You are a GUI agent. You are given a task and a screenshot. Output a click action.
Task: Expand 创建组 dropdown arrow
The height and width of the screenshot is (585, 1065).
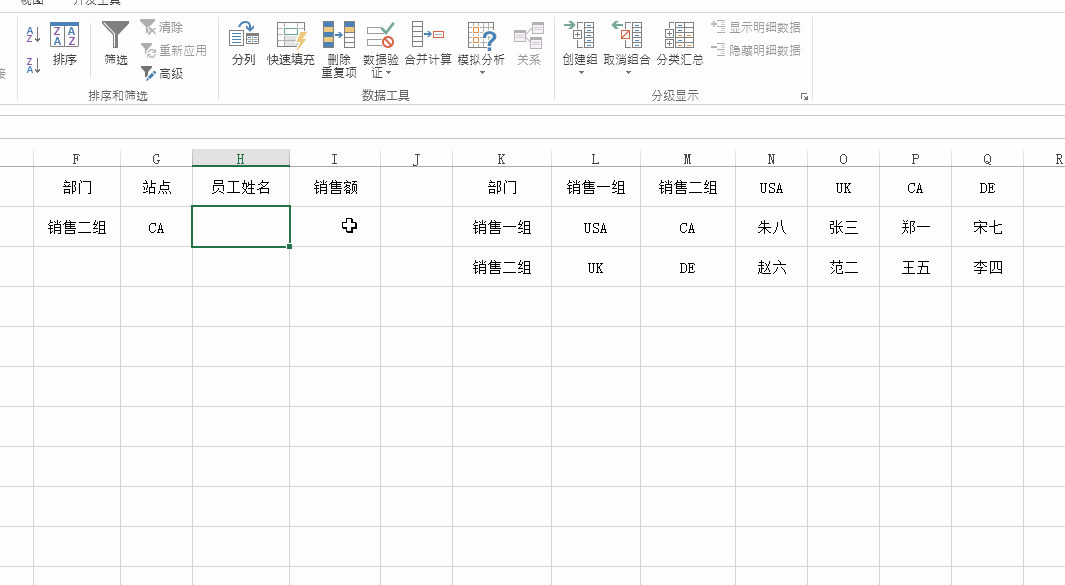tap(581, 73)
